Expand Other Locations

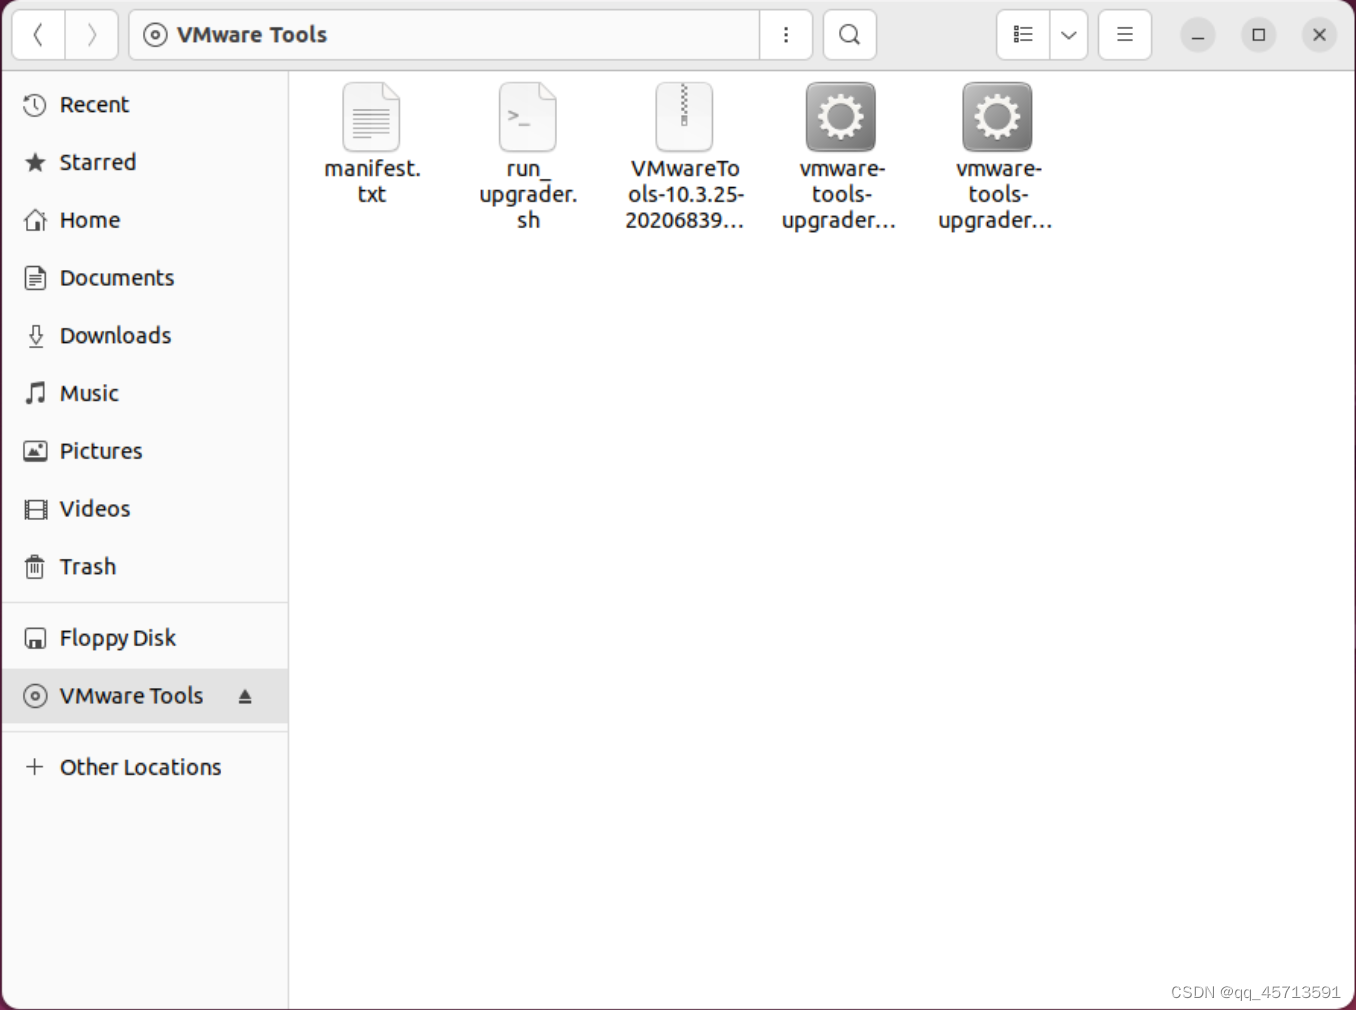140,767
